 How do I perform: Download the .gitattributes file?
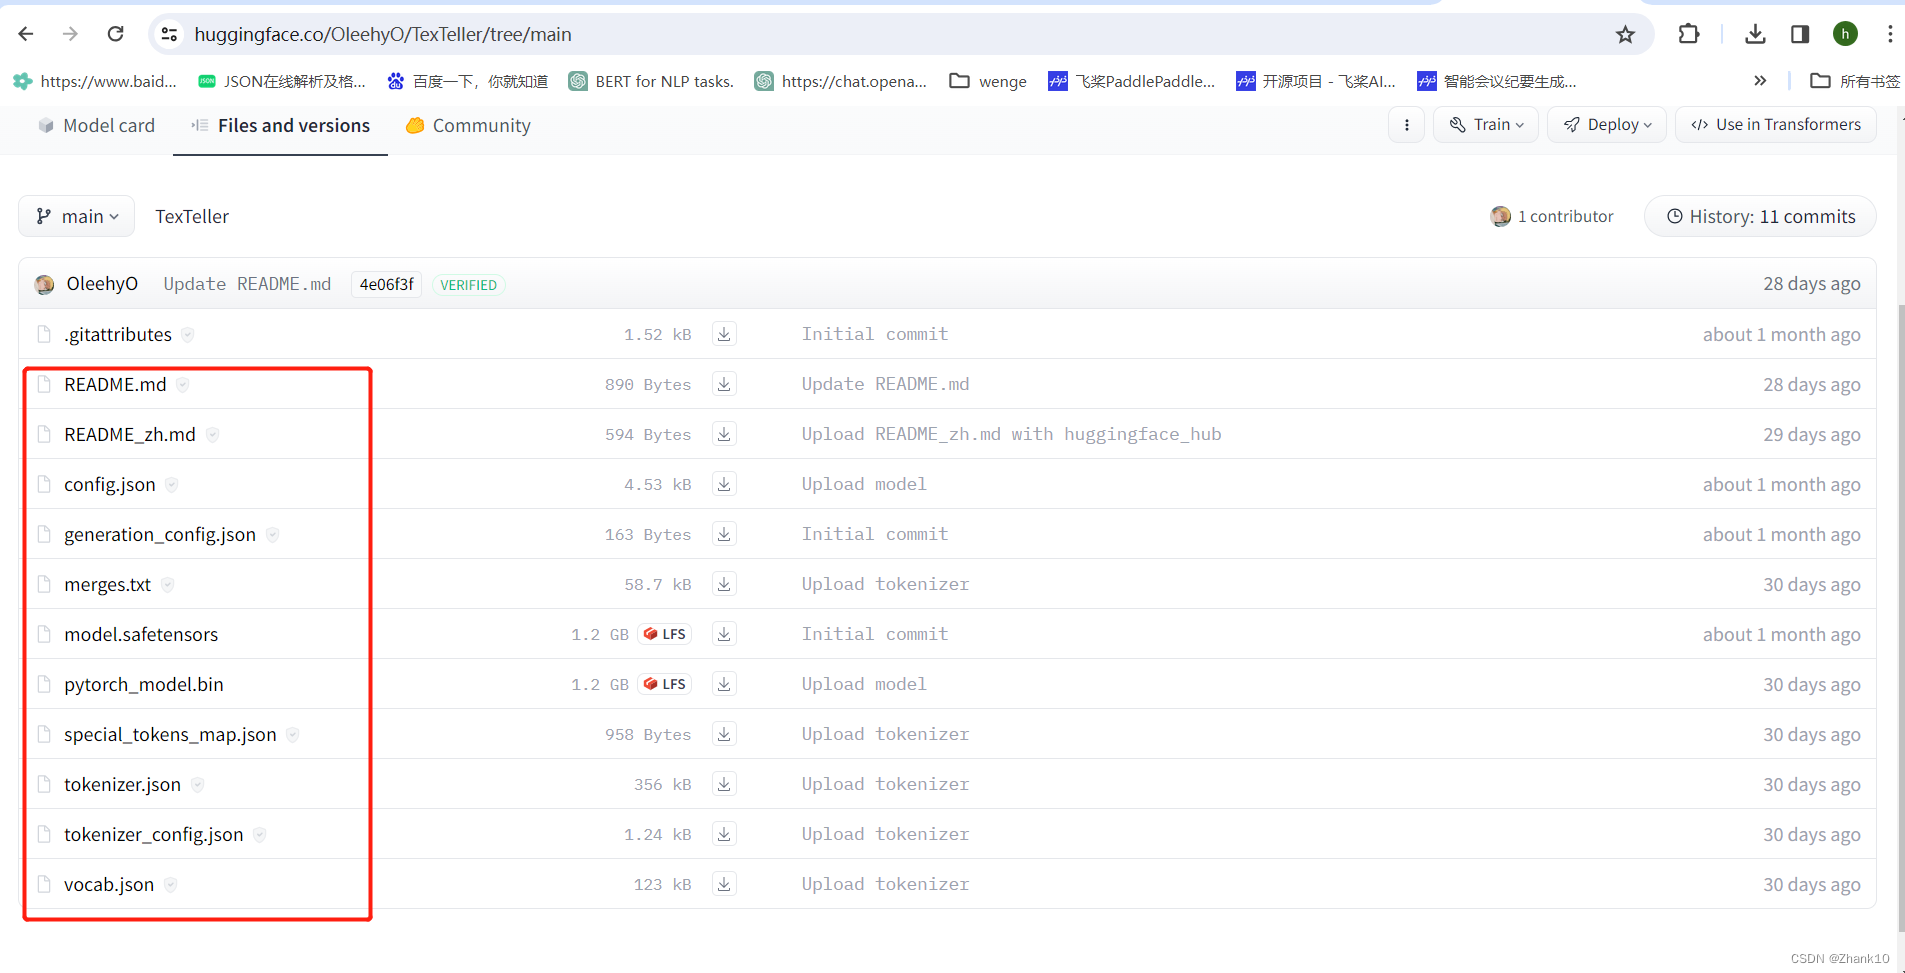(724, 334)
